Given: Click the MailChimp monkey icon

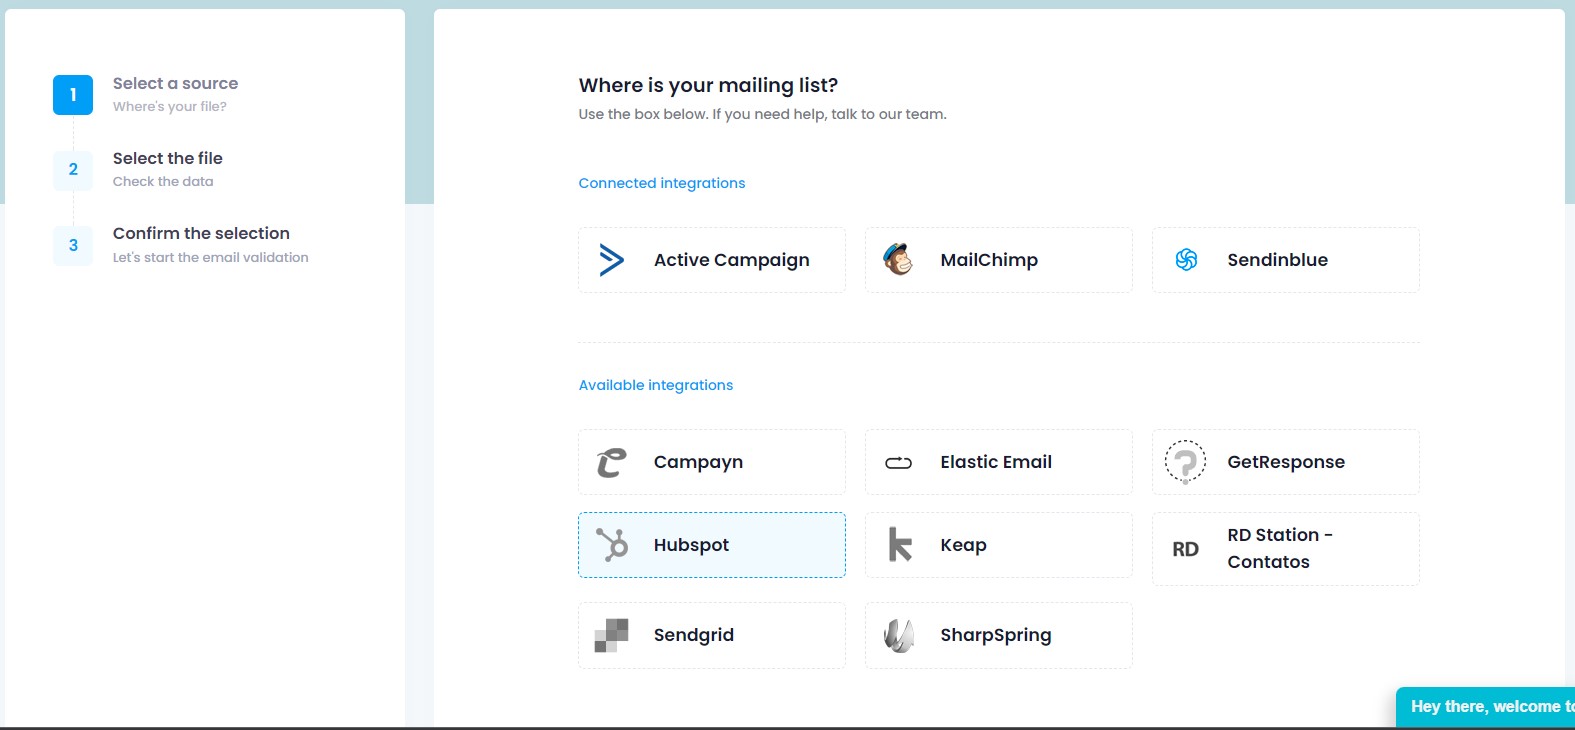Looking at the screenshot, I should [898, 260].
